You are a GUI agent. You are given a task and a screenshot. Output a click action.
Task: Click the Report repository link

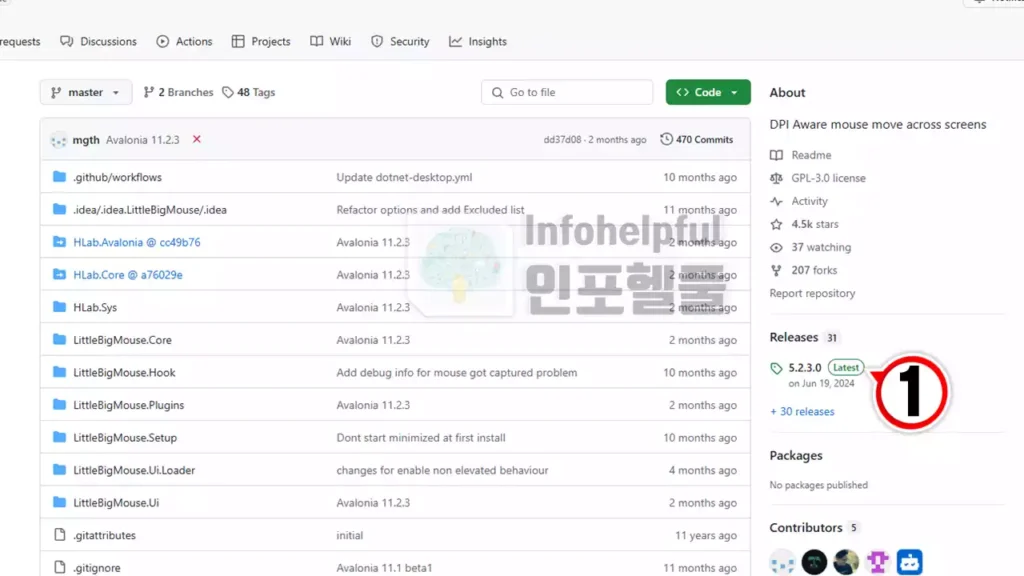(x=812, y=293)
